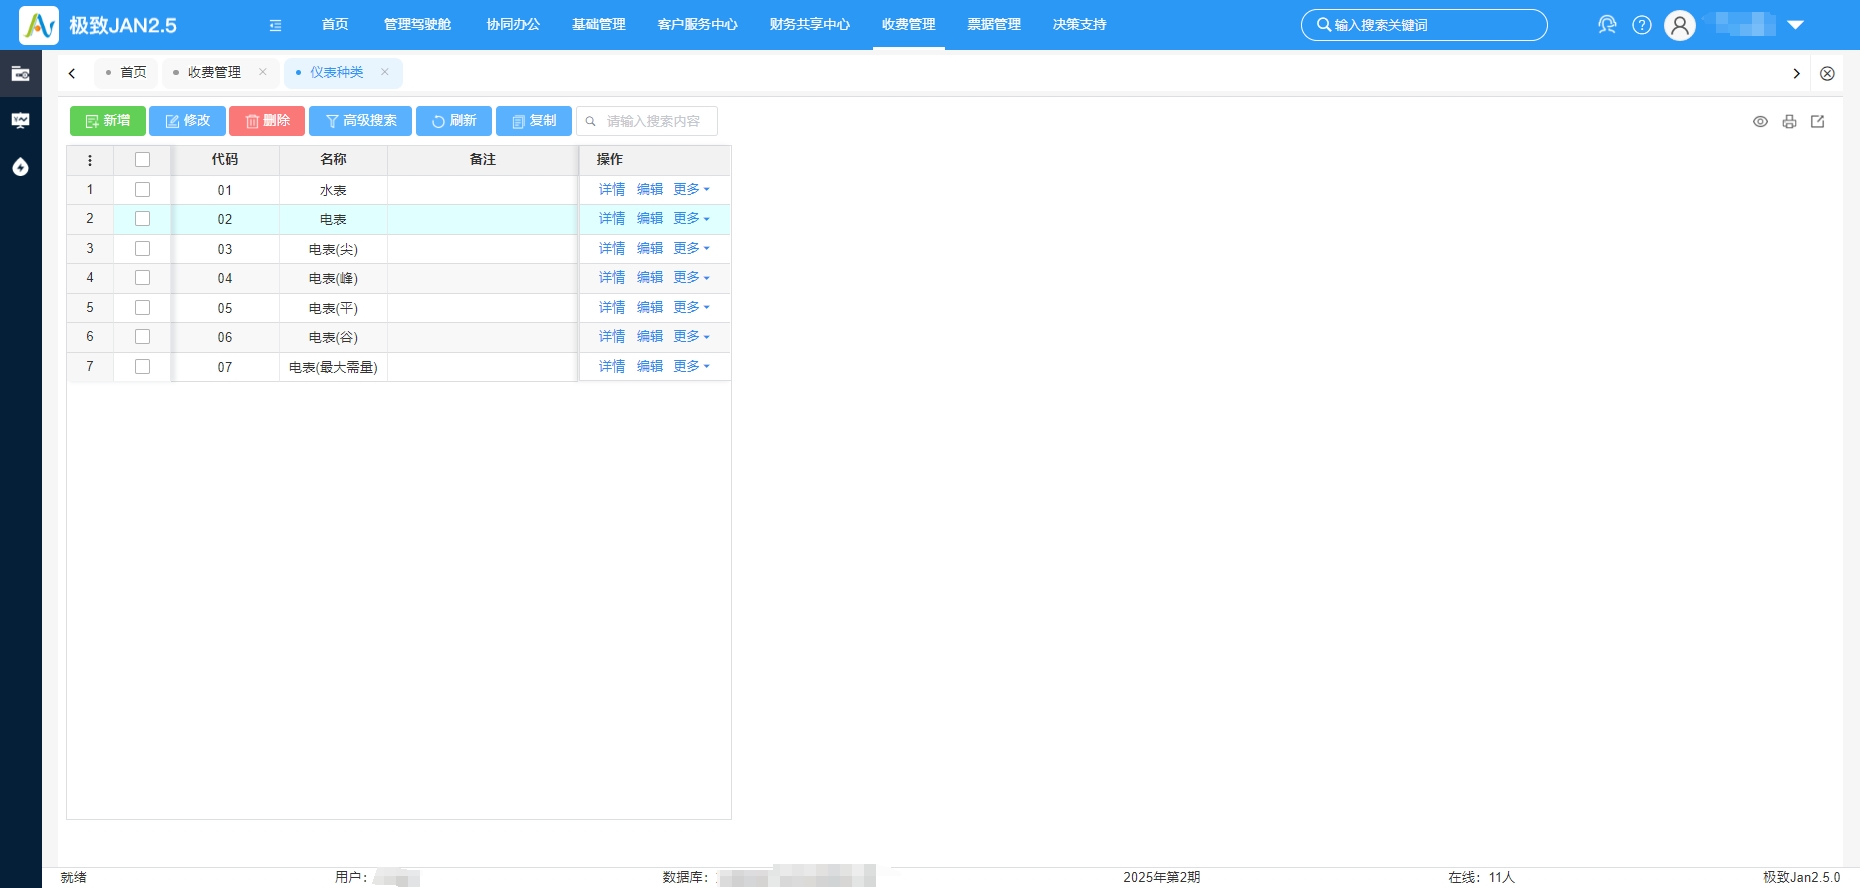
Task: Open the help question mark icon
Action: [x=1642, y=25]
